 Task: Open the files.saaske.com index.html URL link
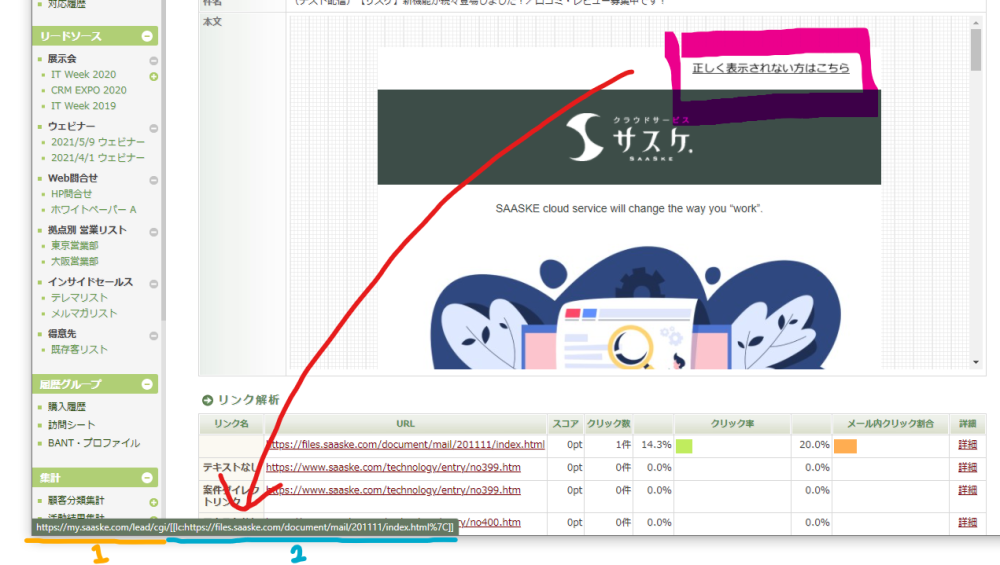pos(406,444)
